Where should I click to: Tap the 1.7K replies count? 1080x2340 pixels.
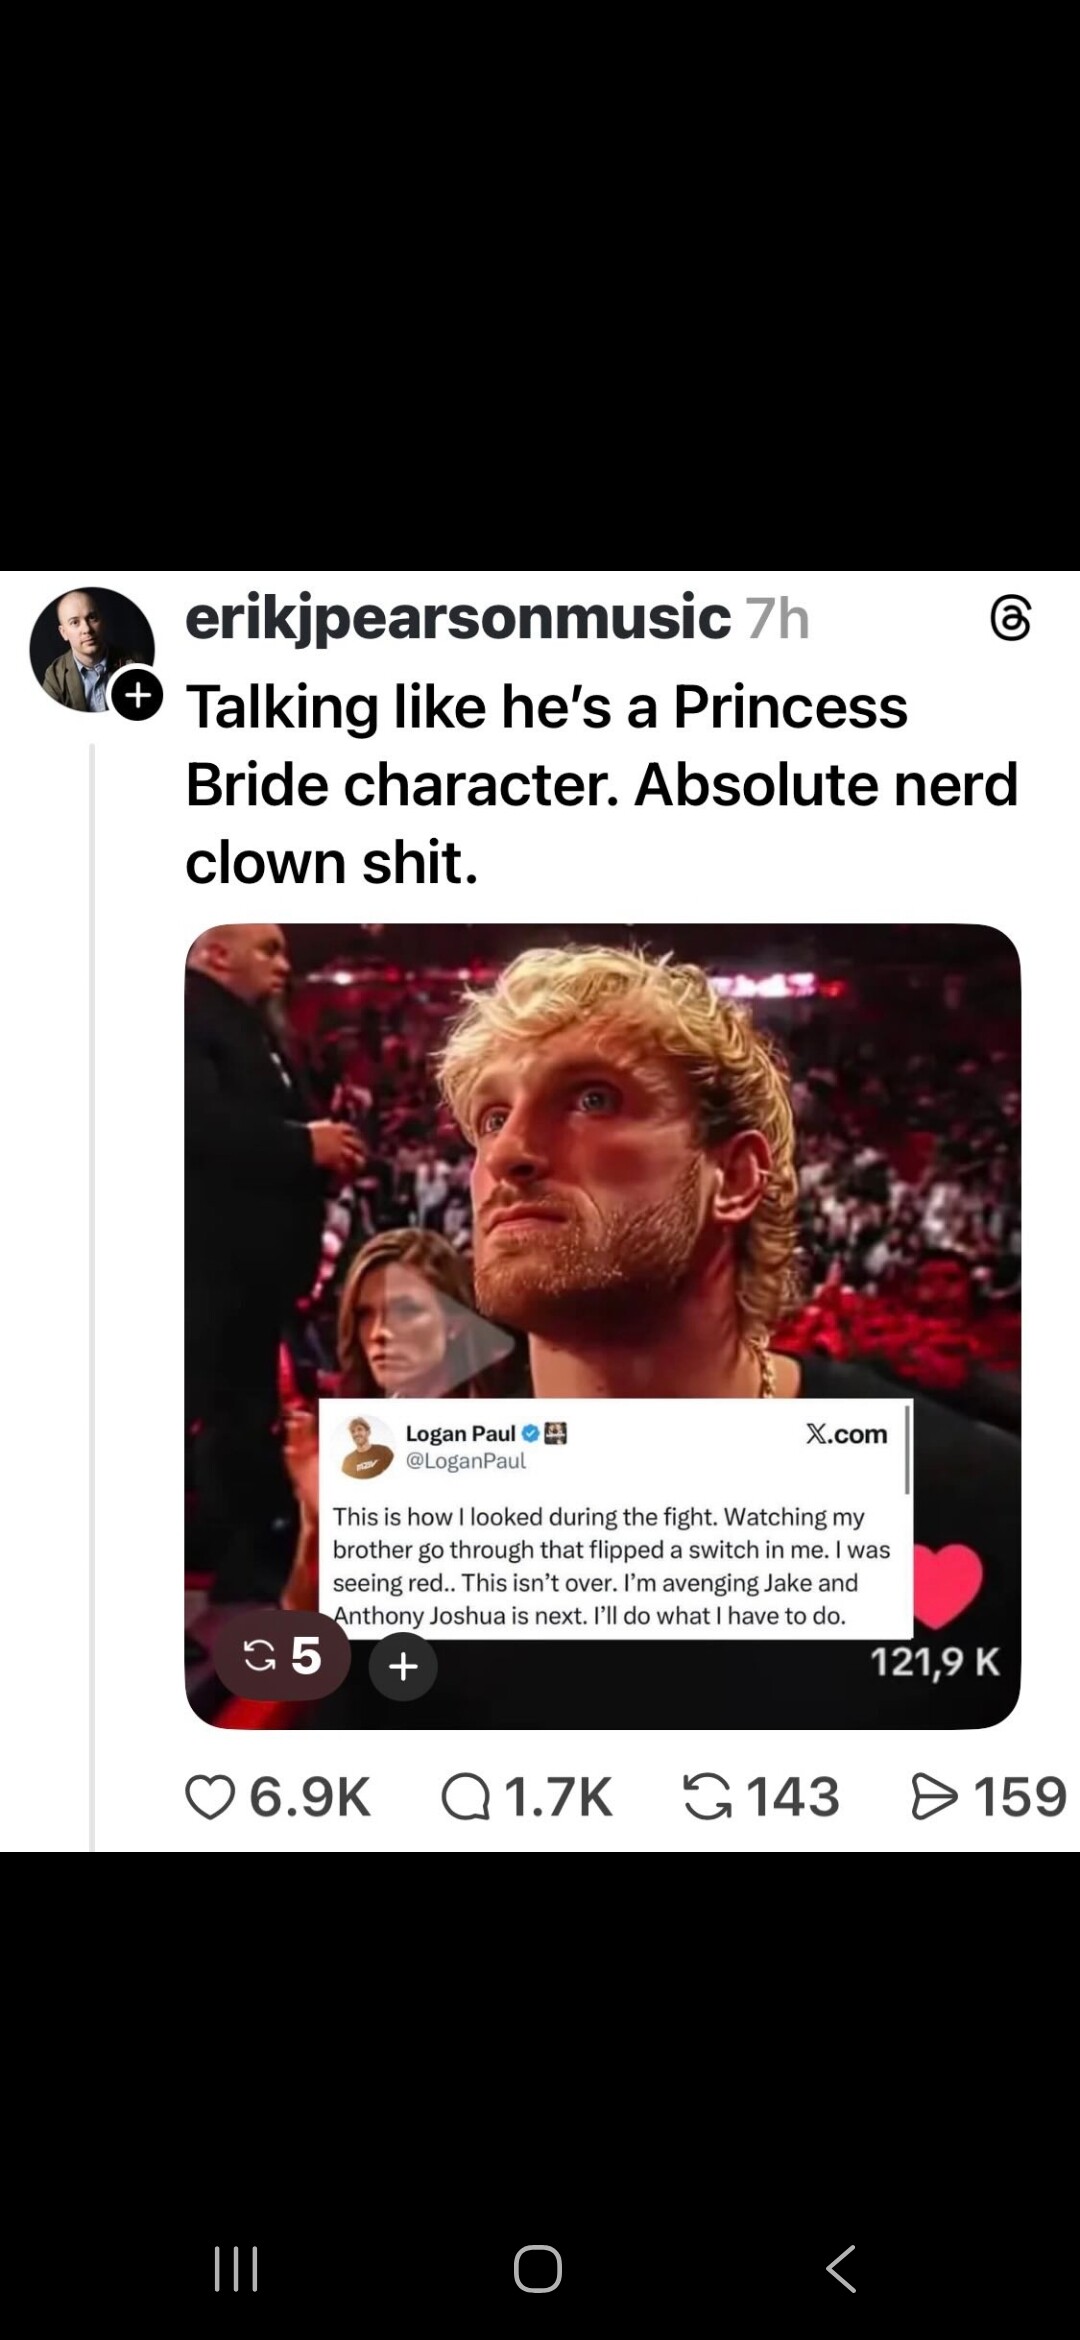pyautogui.click(x=558, y=1796)
